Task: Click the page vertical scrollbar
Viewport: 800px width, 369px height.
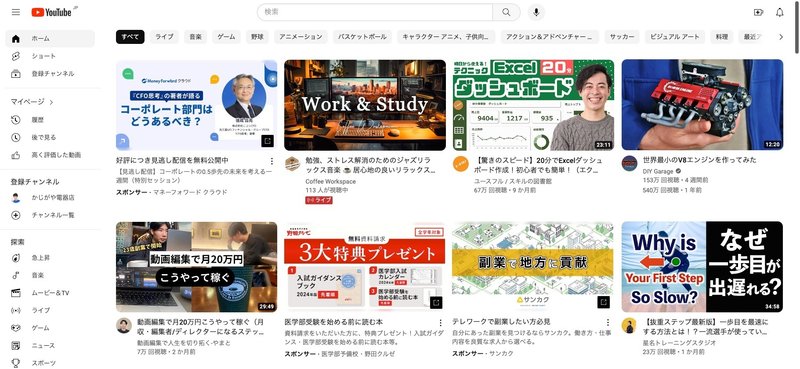Action: point(797,27)
